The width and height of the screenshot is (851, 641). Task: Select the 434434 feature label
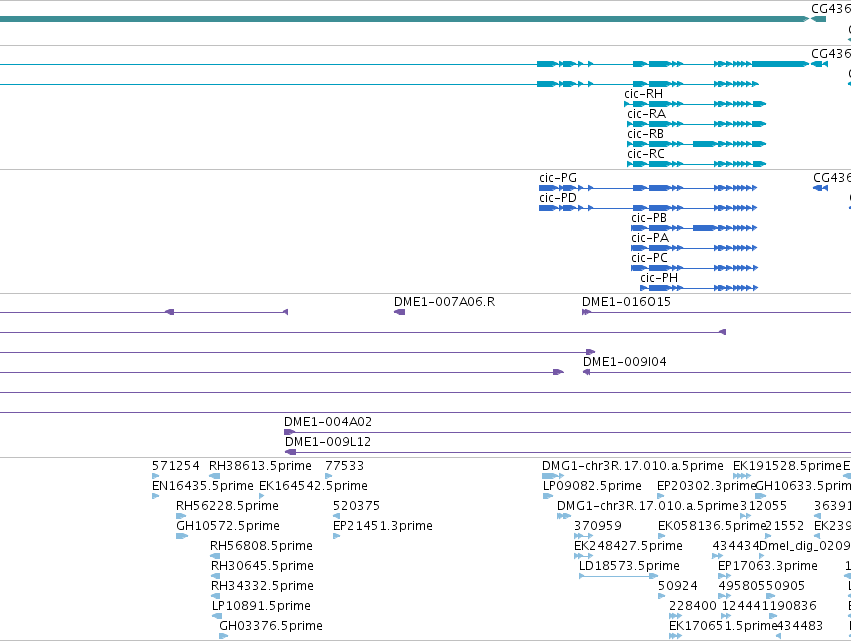click(x=735, y=546)
